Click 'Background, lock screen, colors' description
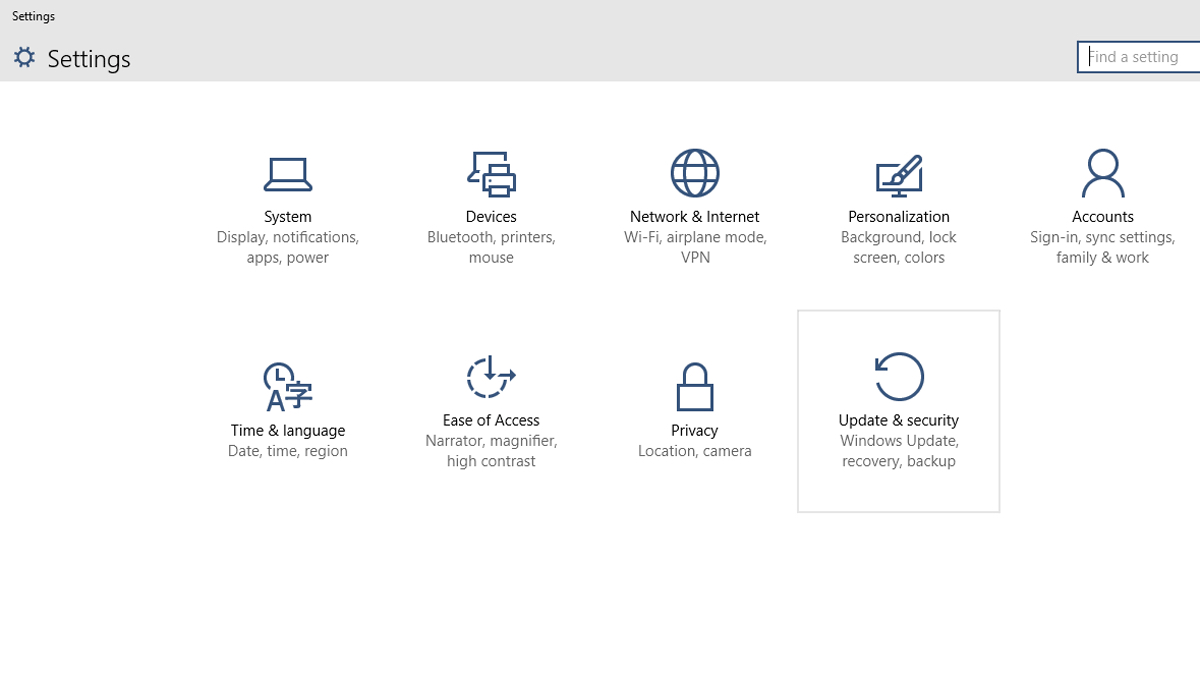 (x=899, y=247)
